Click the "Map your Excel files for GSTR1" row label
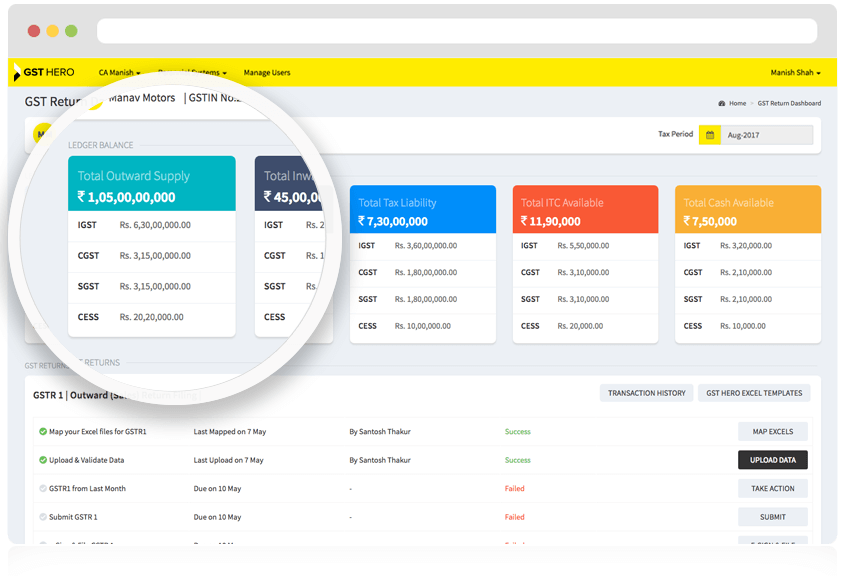The height and width of the screenshot is (576, 846). pos(98,431)
